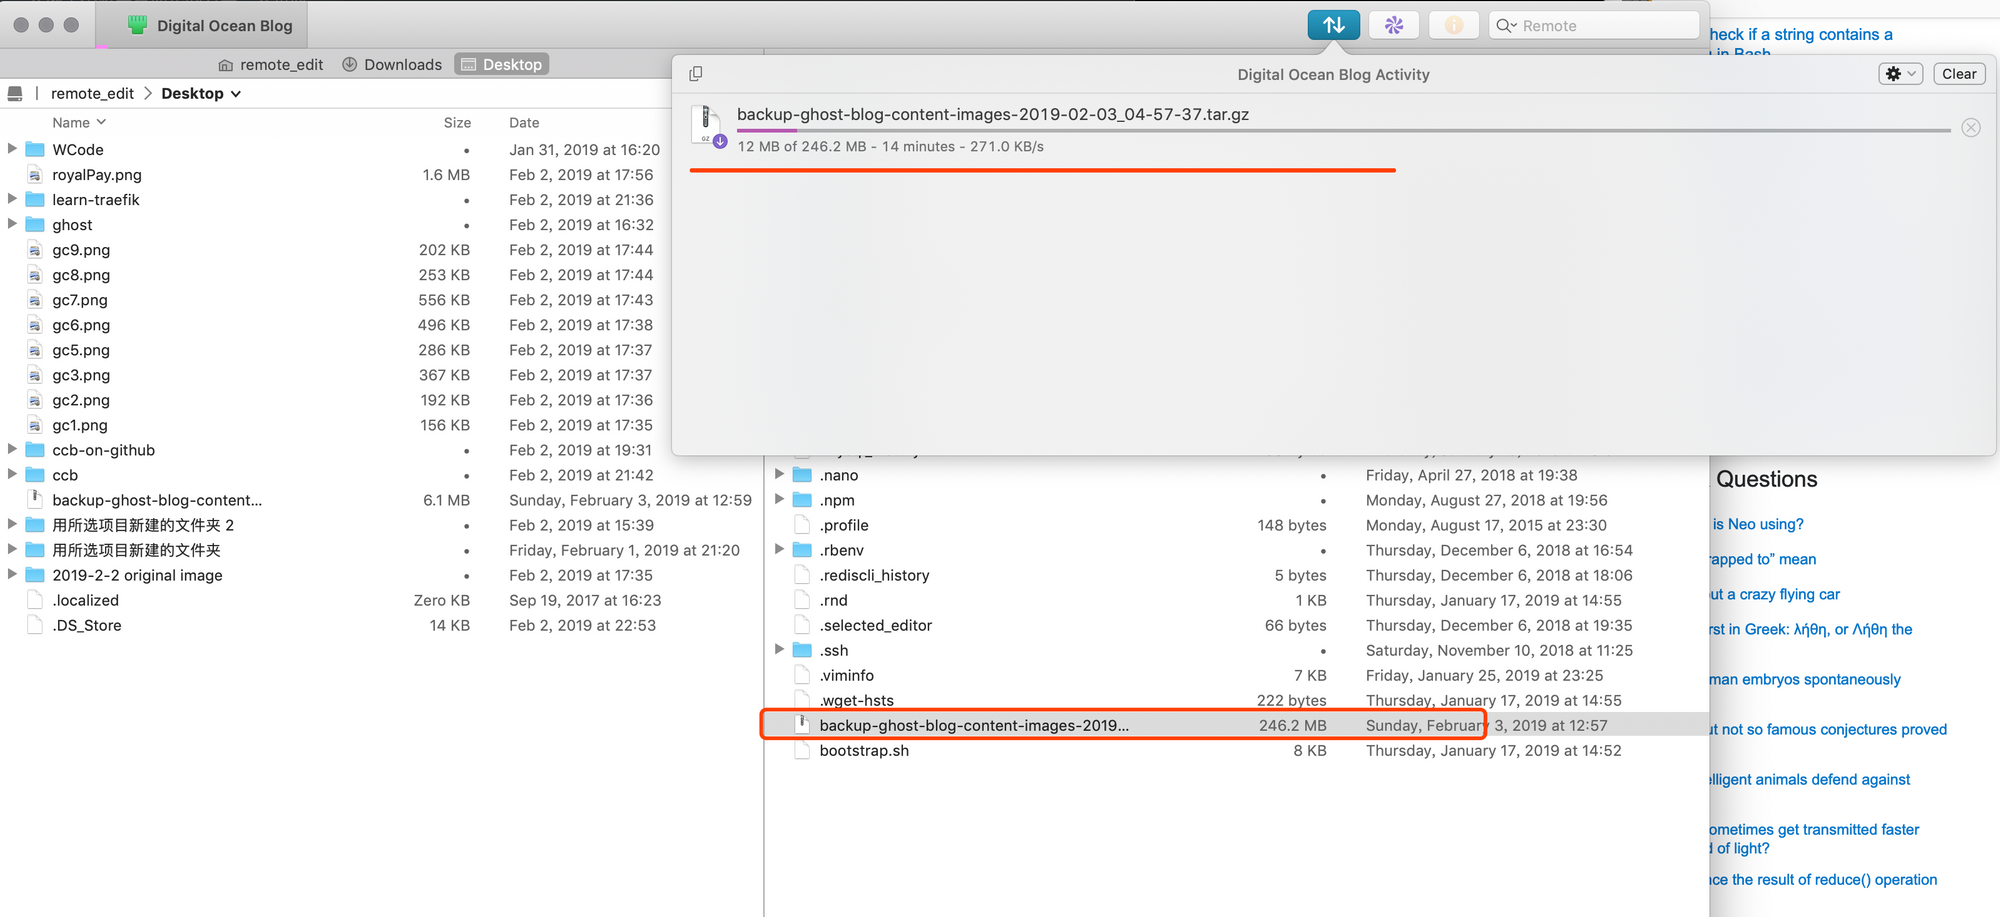The image size is (2000, 917).
Task: Select the royalPay.png file icon
Action: (x=35, y=175)
